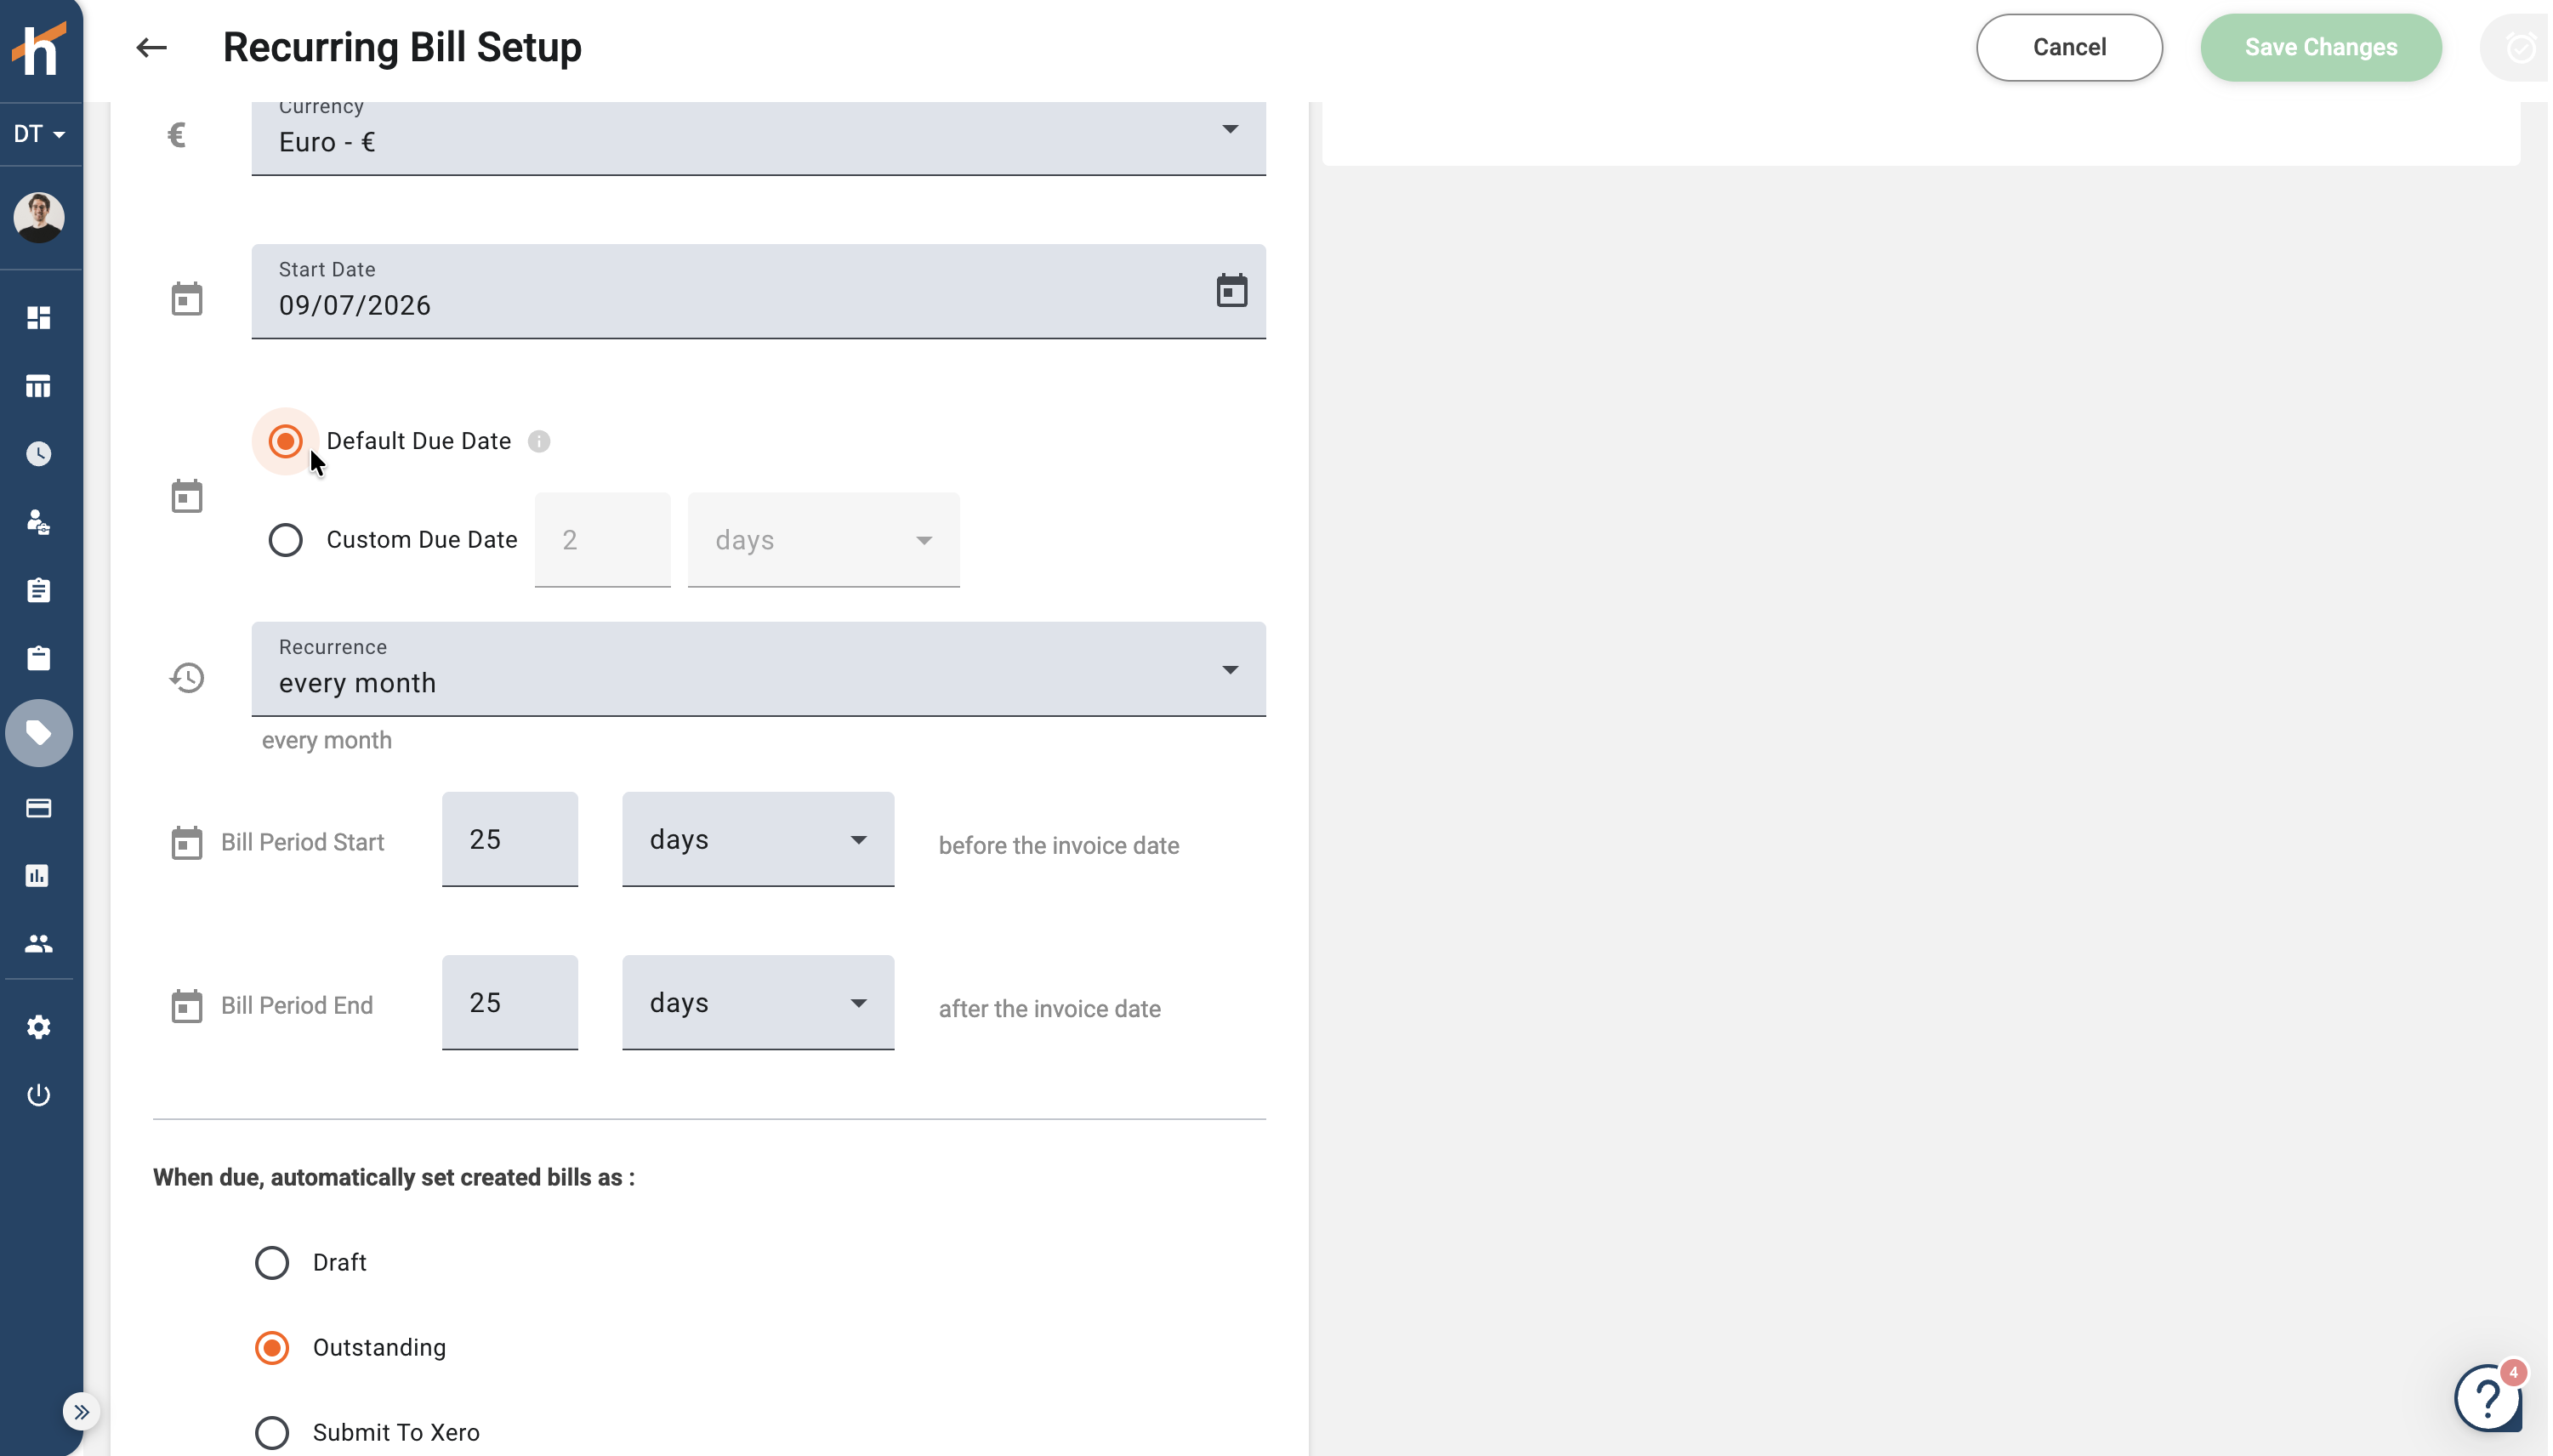
Task: Open the bar chart reports sidebar icon
Action: point(38,876)
